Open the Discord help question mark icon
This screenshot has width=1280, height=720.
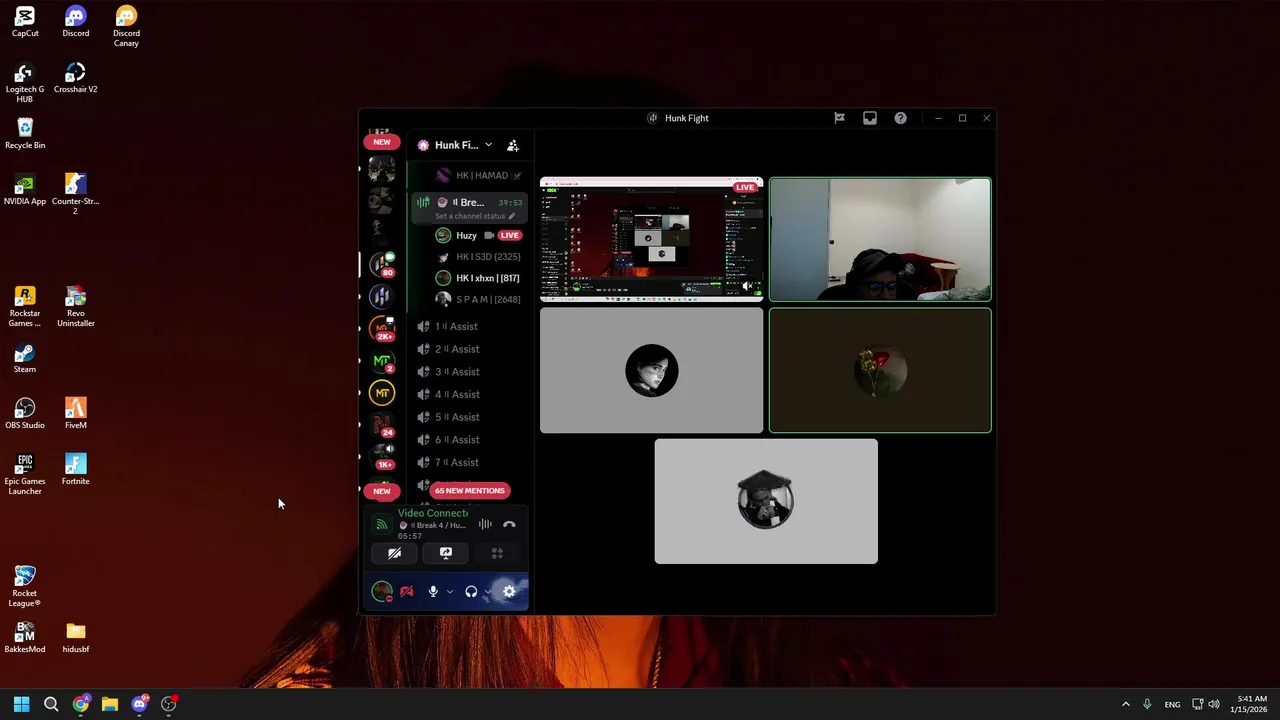tap(900, 118)
